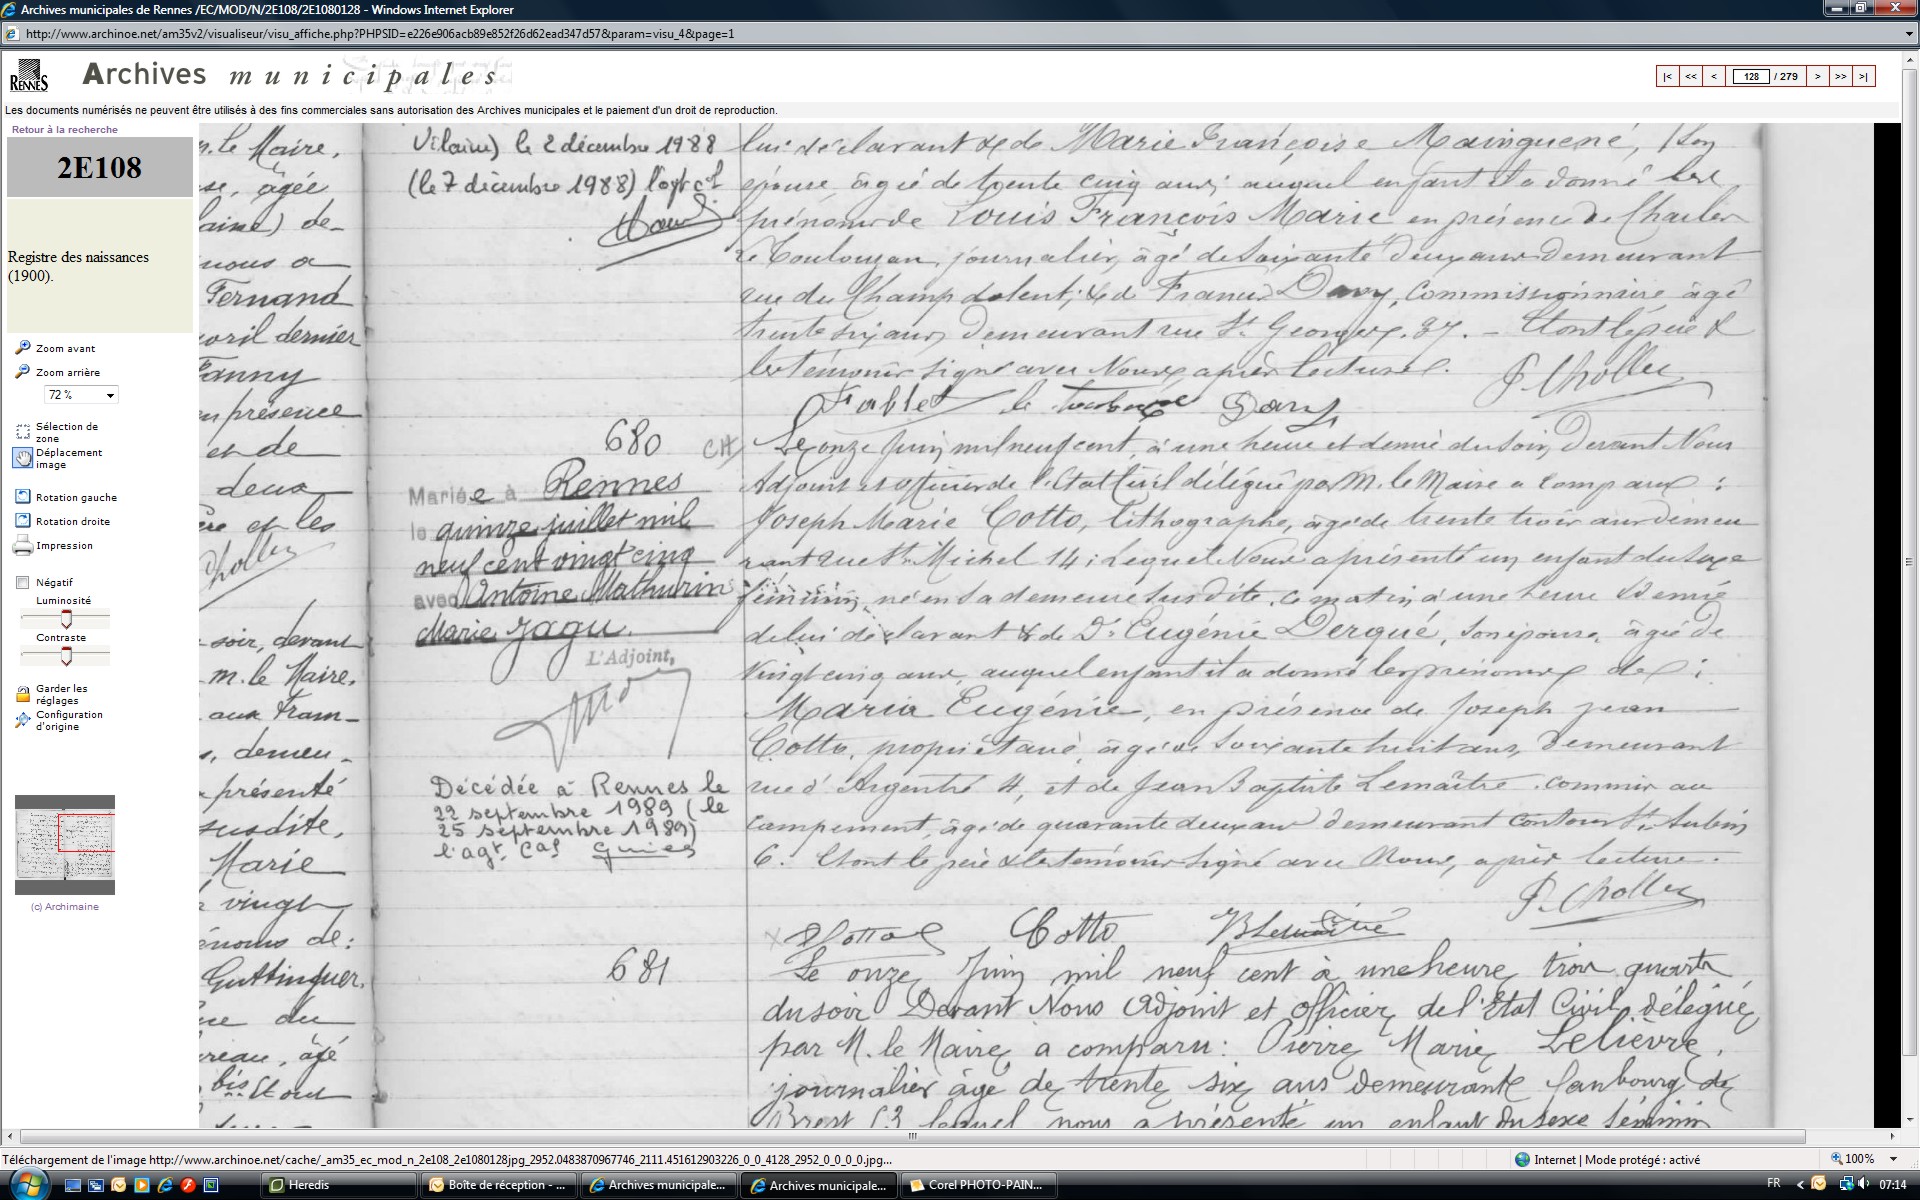
Task: Click the Zoom avant magnifier icon
Action: pos(23,348)
